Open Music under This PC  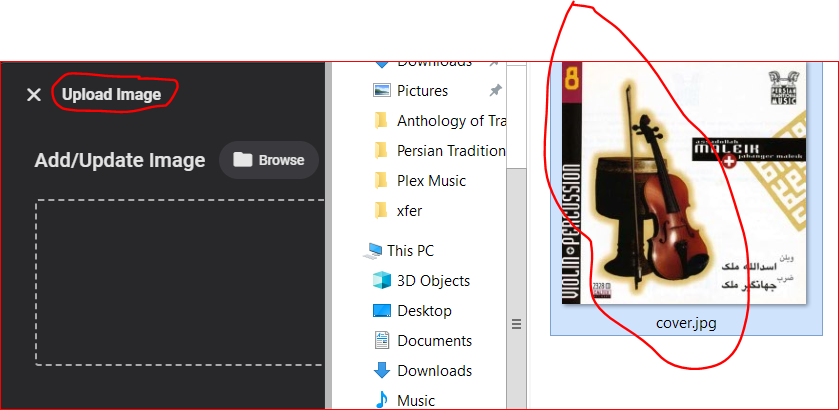pyautogui.click(x=416, y=401)
